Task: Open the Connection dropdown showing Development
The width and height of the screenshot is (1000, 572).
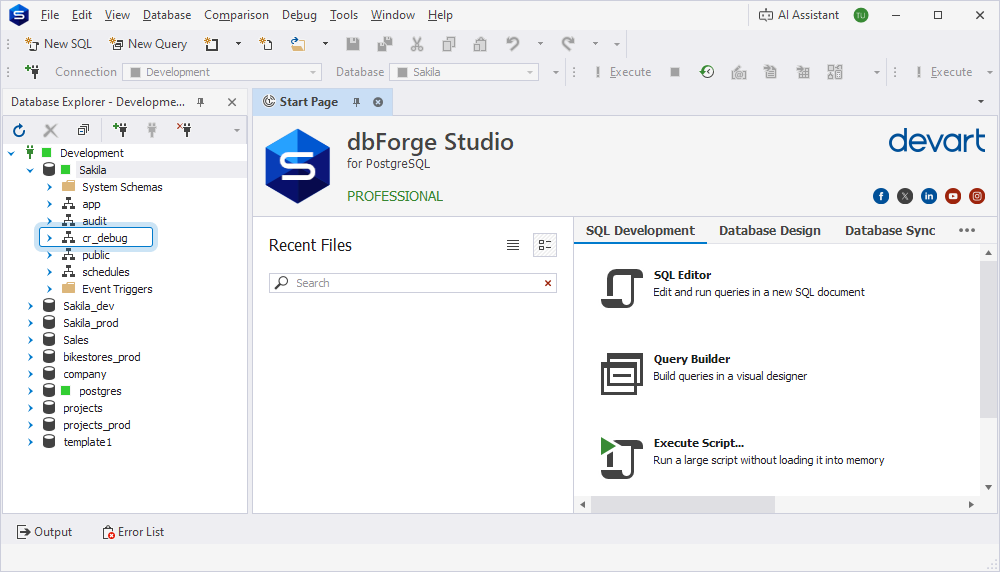Action: coord(222,72)
